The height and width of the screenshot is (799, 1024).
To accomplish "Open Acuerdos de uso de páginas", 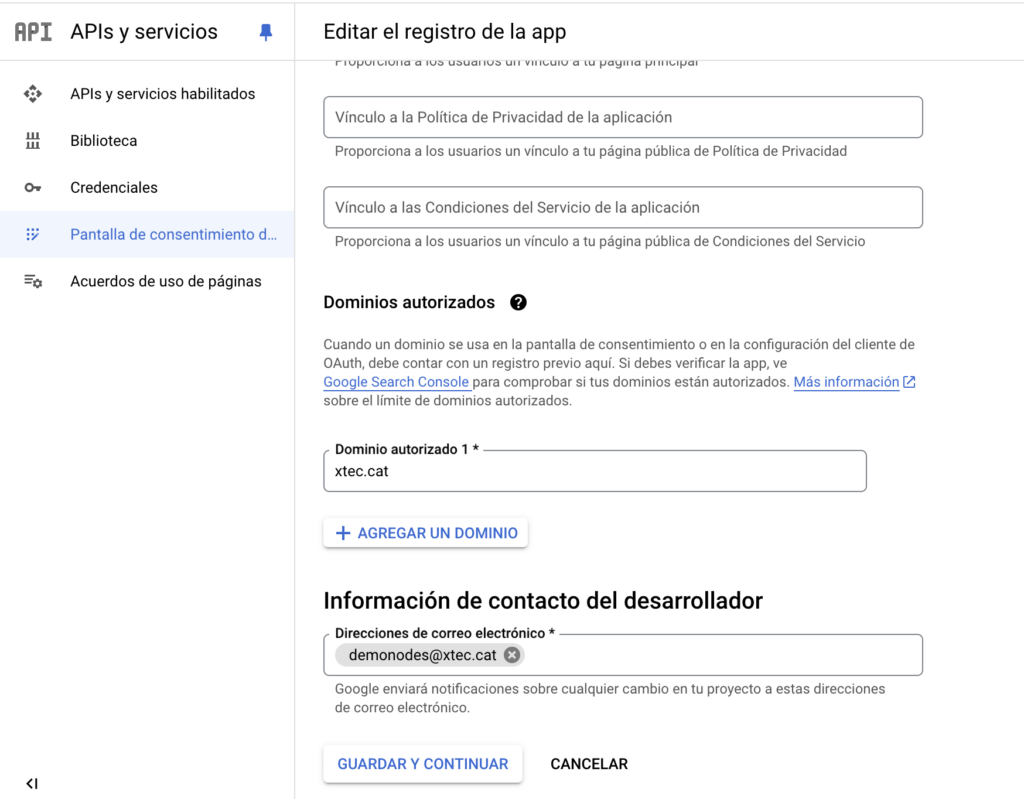I will click(166, 282).
